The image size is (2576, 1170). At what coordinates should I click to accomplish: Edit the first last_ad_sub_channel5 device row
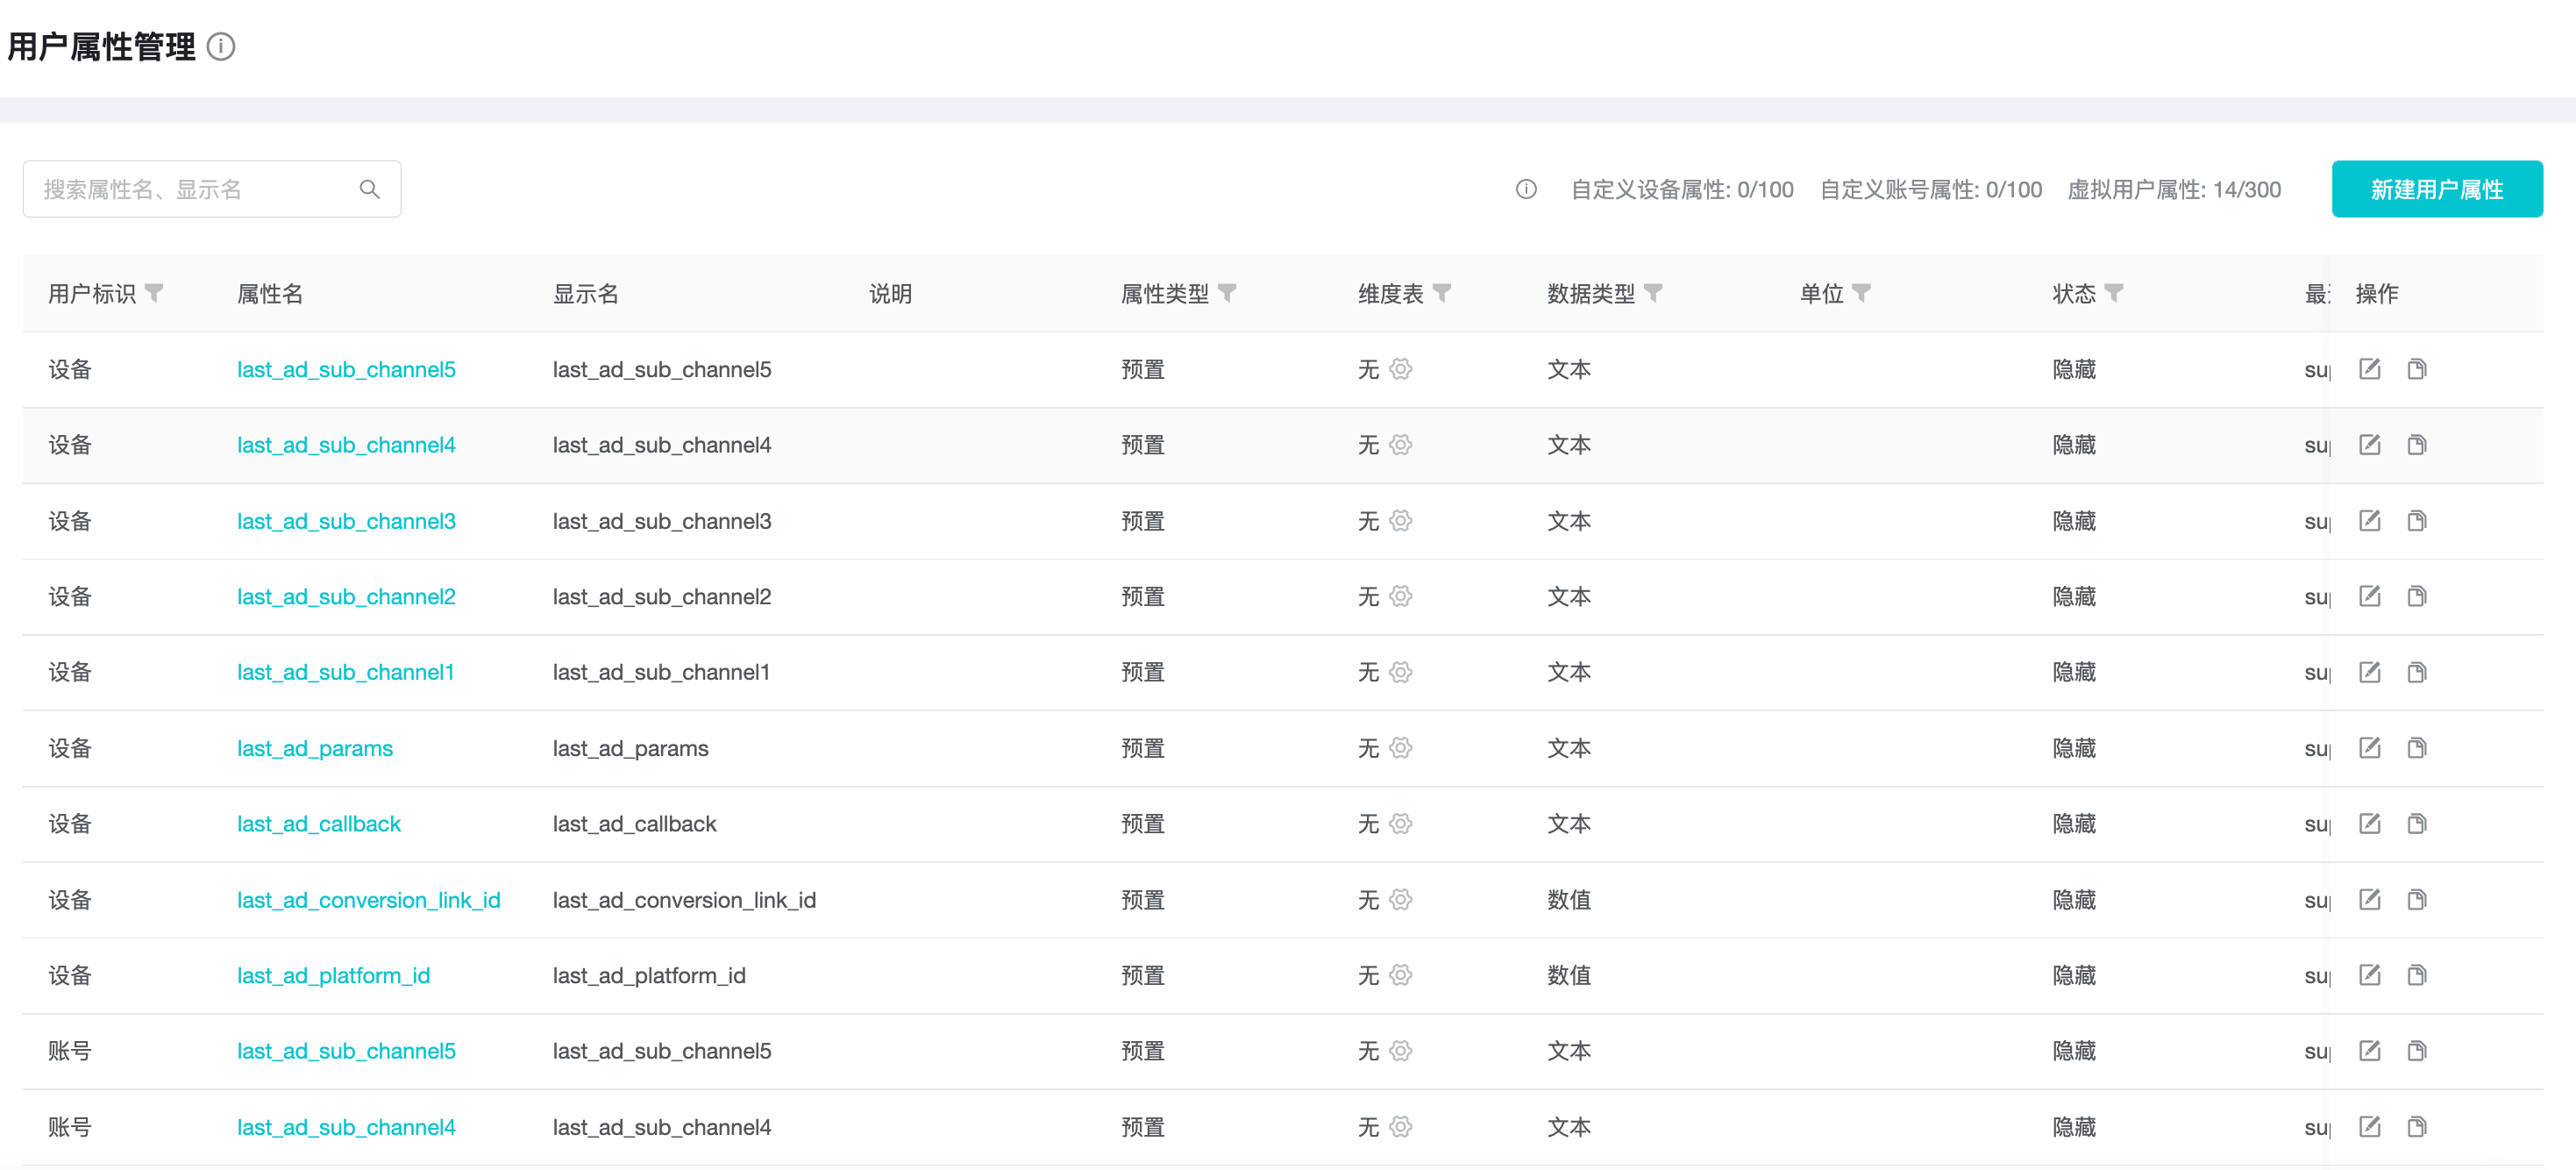tap(2368, 369)
